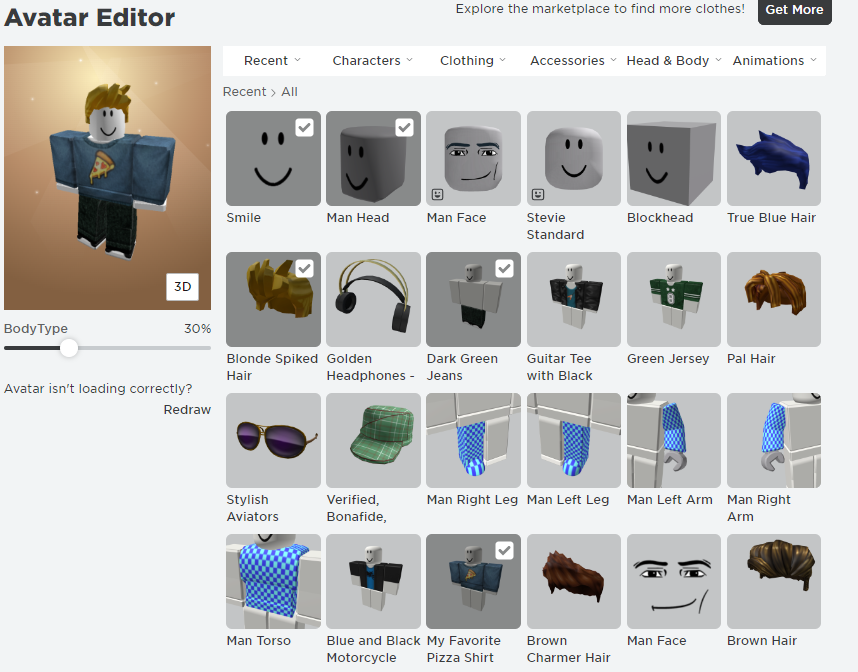Image resolution: width=858 pixels, height=672 pixels.
Task: Click the Recent breadcrumb link
Action: 244,92
